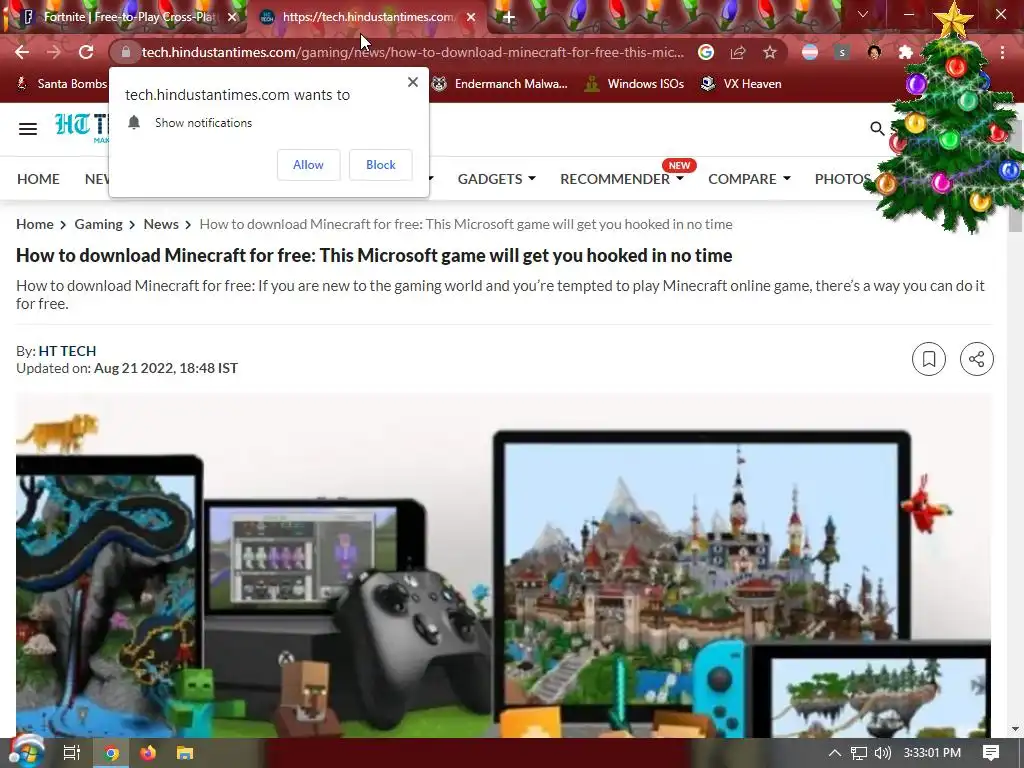Open the Action Center notifications icon
Image resolution: width=1024 pixels, height=768 pixels.
(x=991, y=753)
